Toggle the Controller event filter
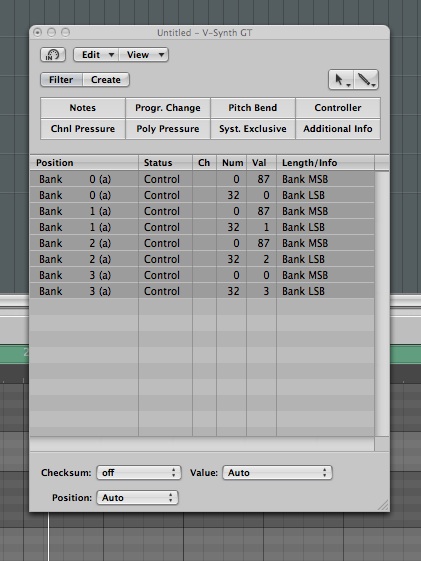 click(x=338, y=108)
